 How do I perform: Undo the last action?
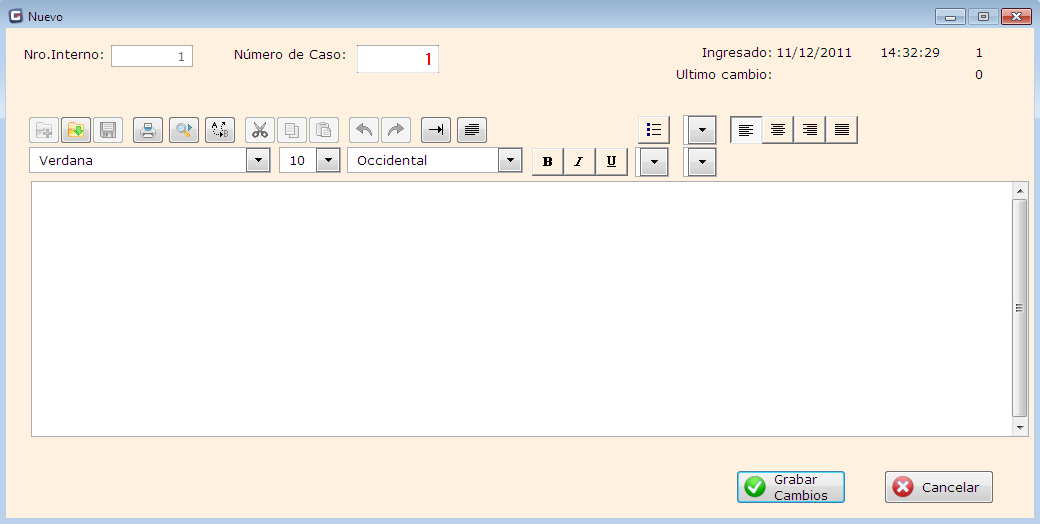point(364,130)
